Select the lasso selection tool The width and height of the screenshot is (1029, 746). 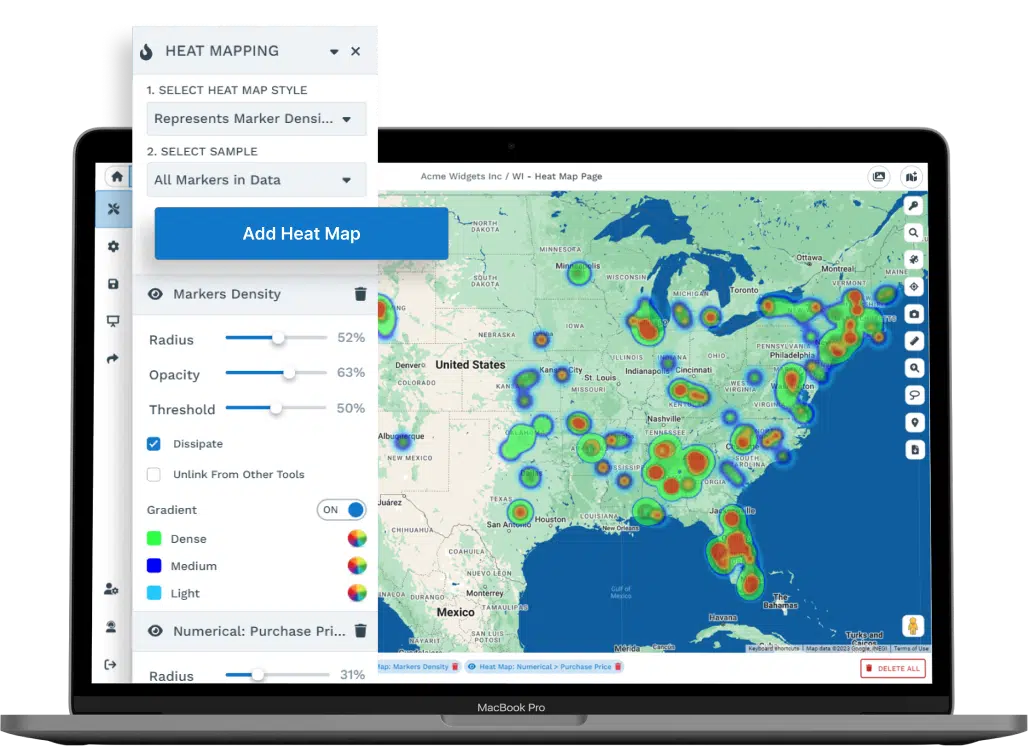click(914, 396)
